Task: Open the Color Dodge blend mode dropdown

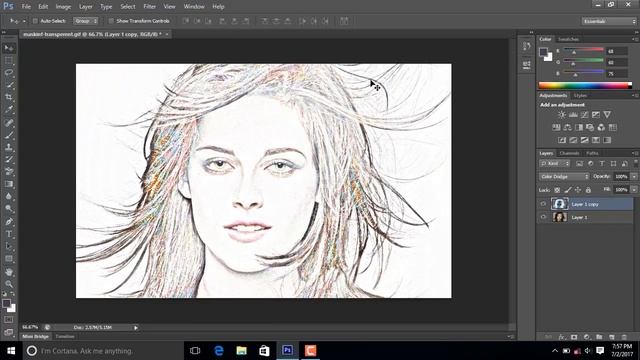Action: (564, 177)
